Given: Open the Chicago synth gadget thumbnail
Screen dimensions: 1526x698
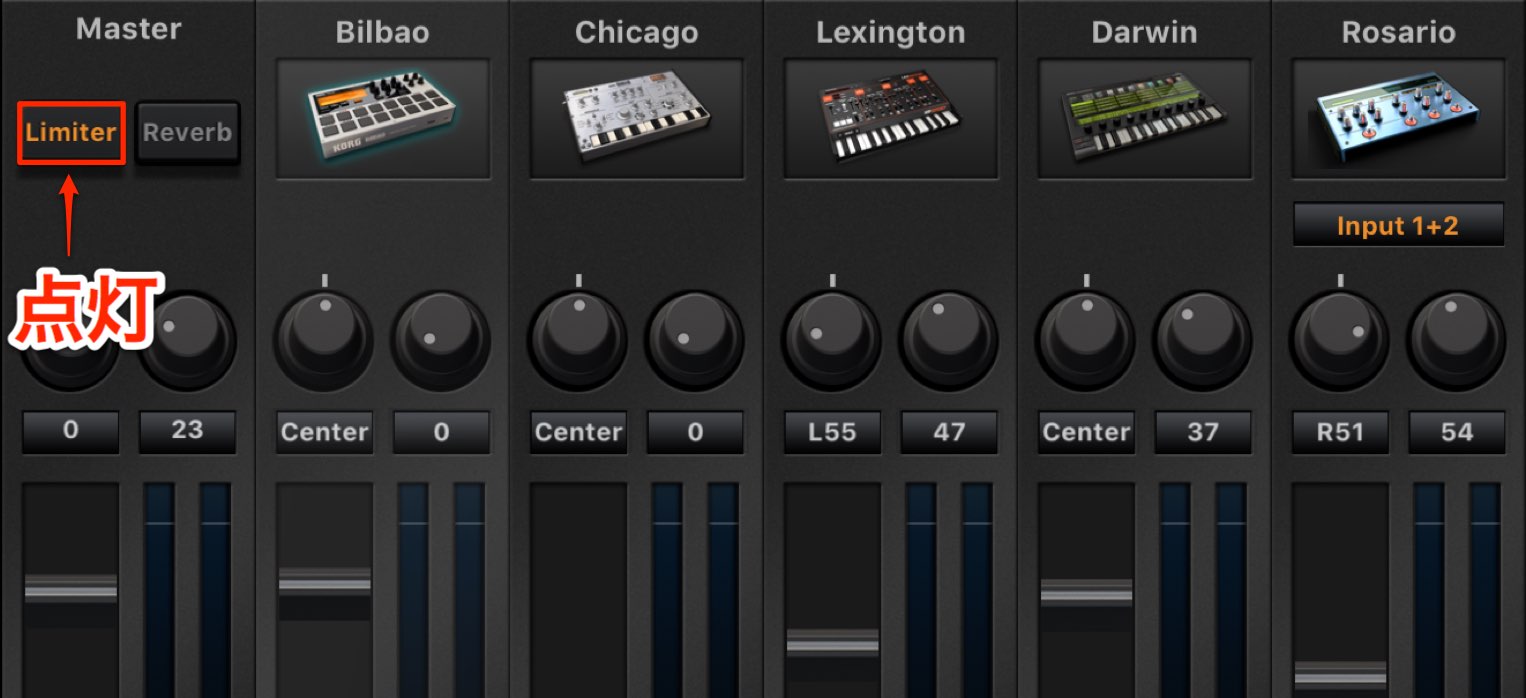Looking at the screenshot, I should (x=637, y=119).
